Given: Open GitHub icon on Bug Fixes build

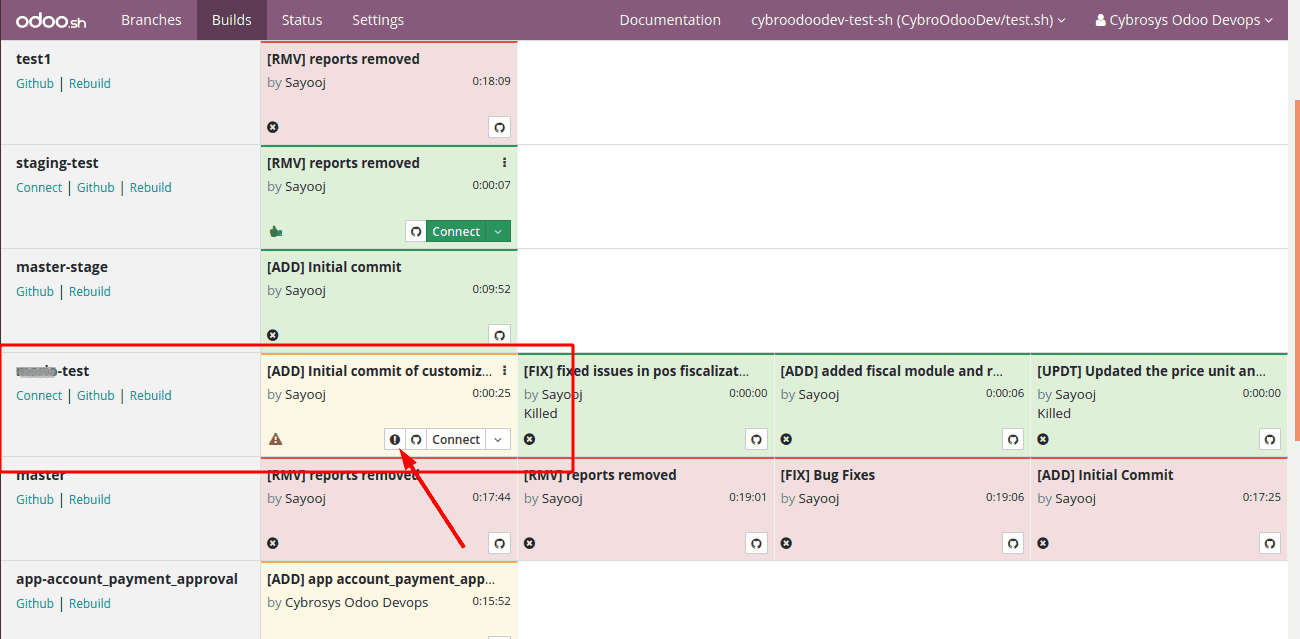Looking at the screenshot, I should [1013, 543].
